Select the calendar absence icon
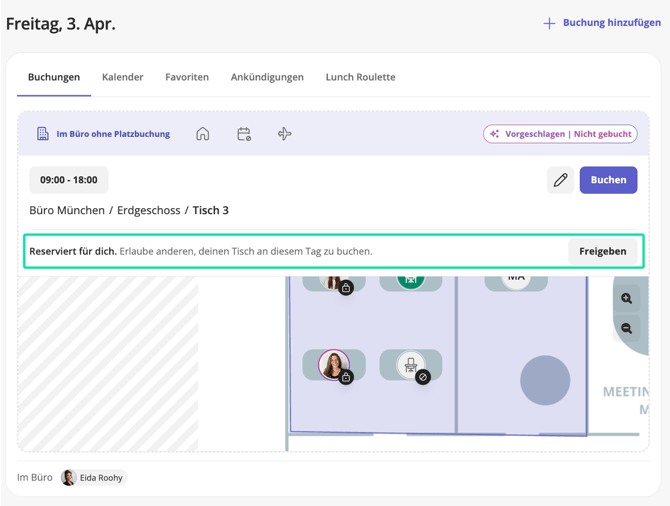 (x=244, y=134)
